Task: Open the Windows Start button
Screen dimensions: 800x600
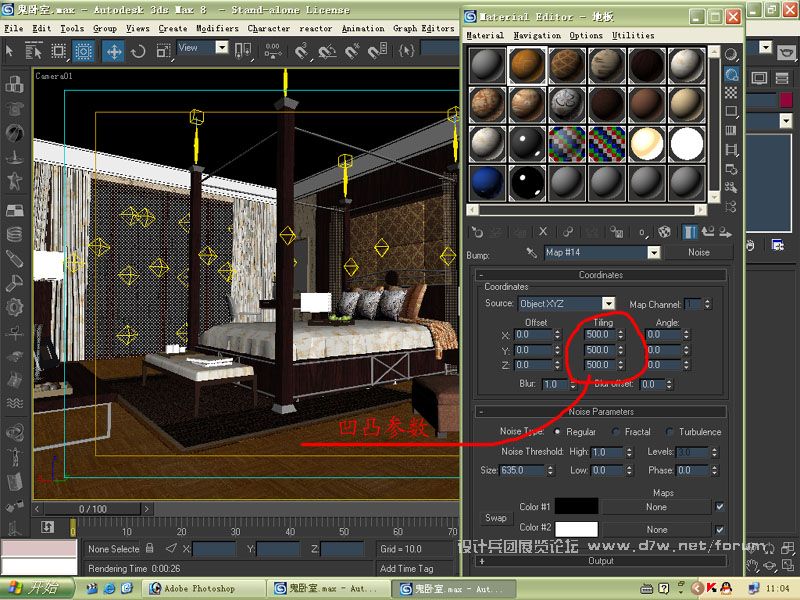Action: (36, 588)
